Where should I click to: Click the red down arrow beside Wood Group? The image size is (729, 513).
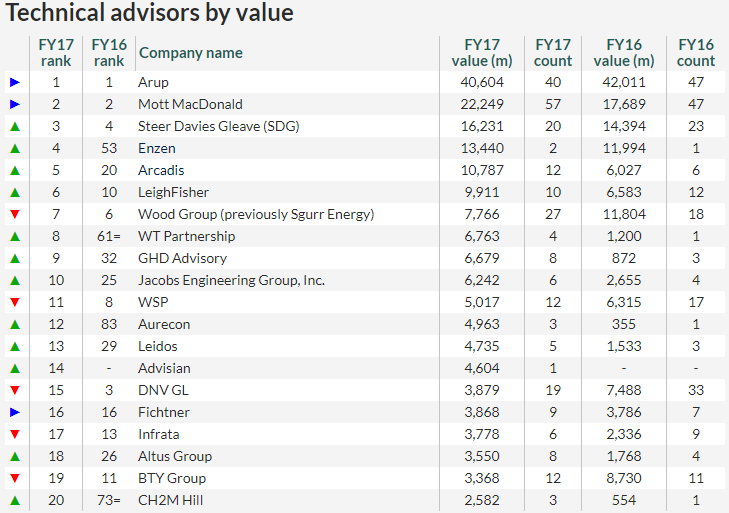tap(14, 214)
